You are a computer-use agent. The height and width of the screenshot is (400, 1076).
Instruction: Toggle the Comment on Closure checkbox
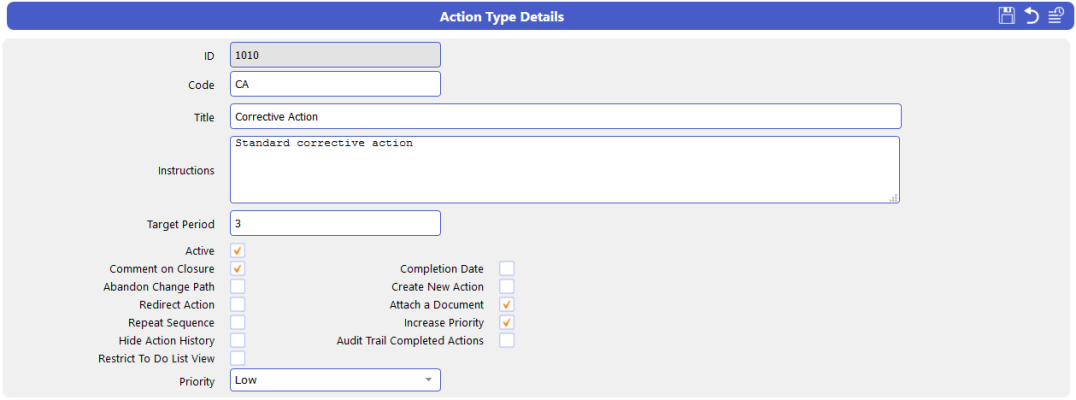237,269
